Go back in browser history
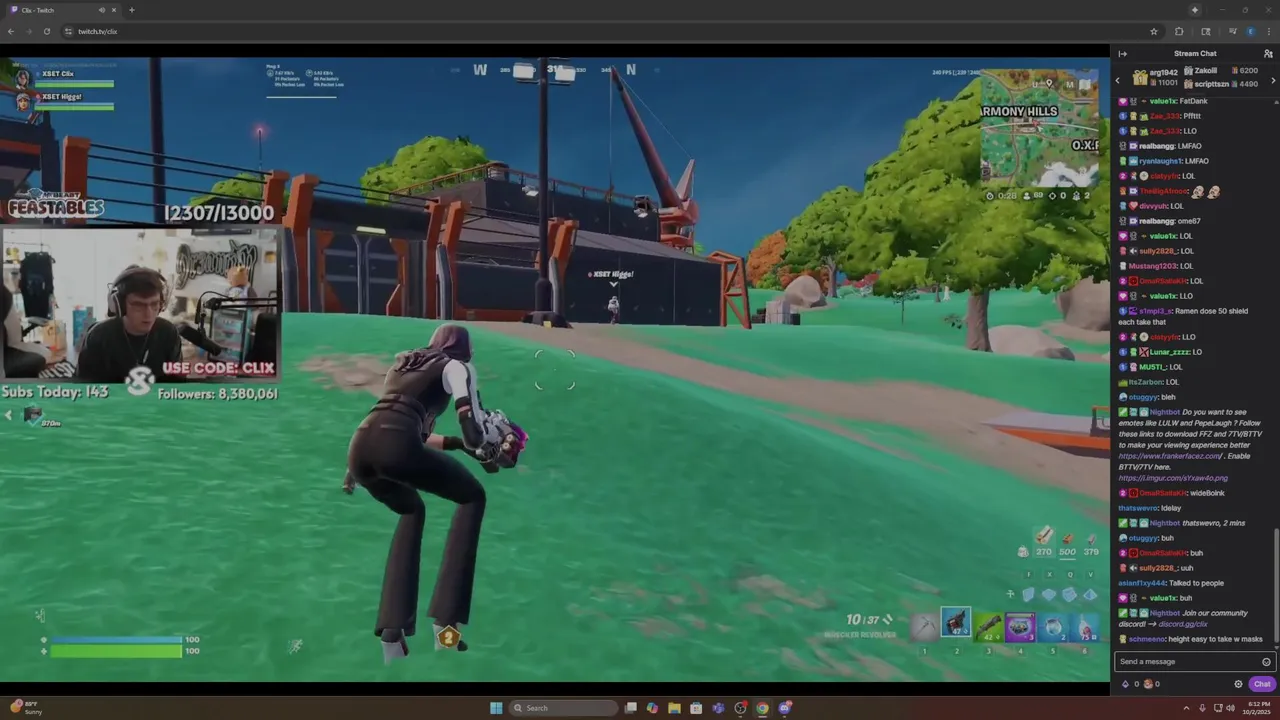1280x720 pixels. click(x=10, y=31)
